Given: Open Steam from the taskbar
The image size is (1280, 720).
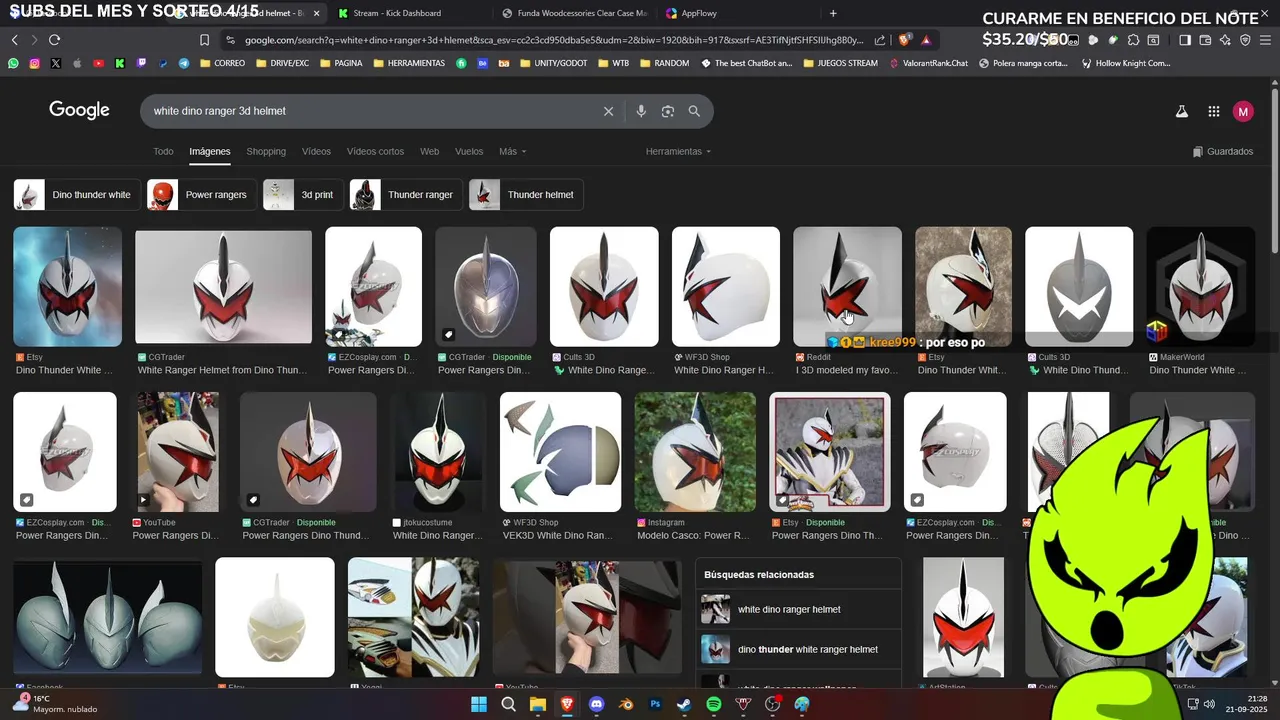Looking at the screenshot, I should point(684,704).
